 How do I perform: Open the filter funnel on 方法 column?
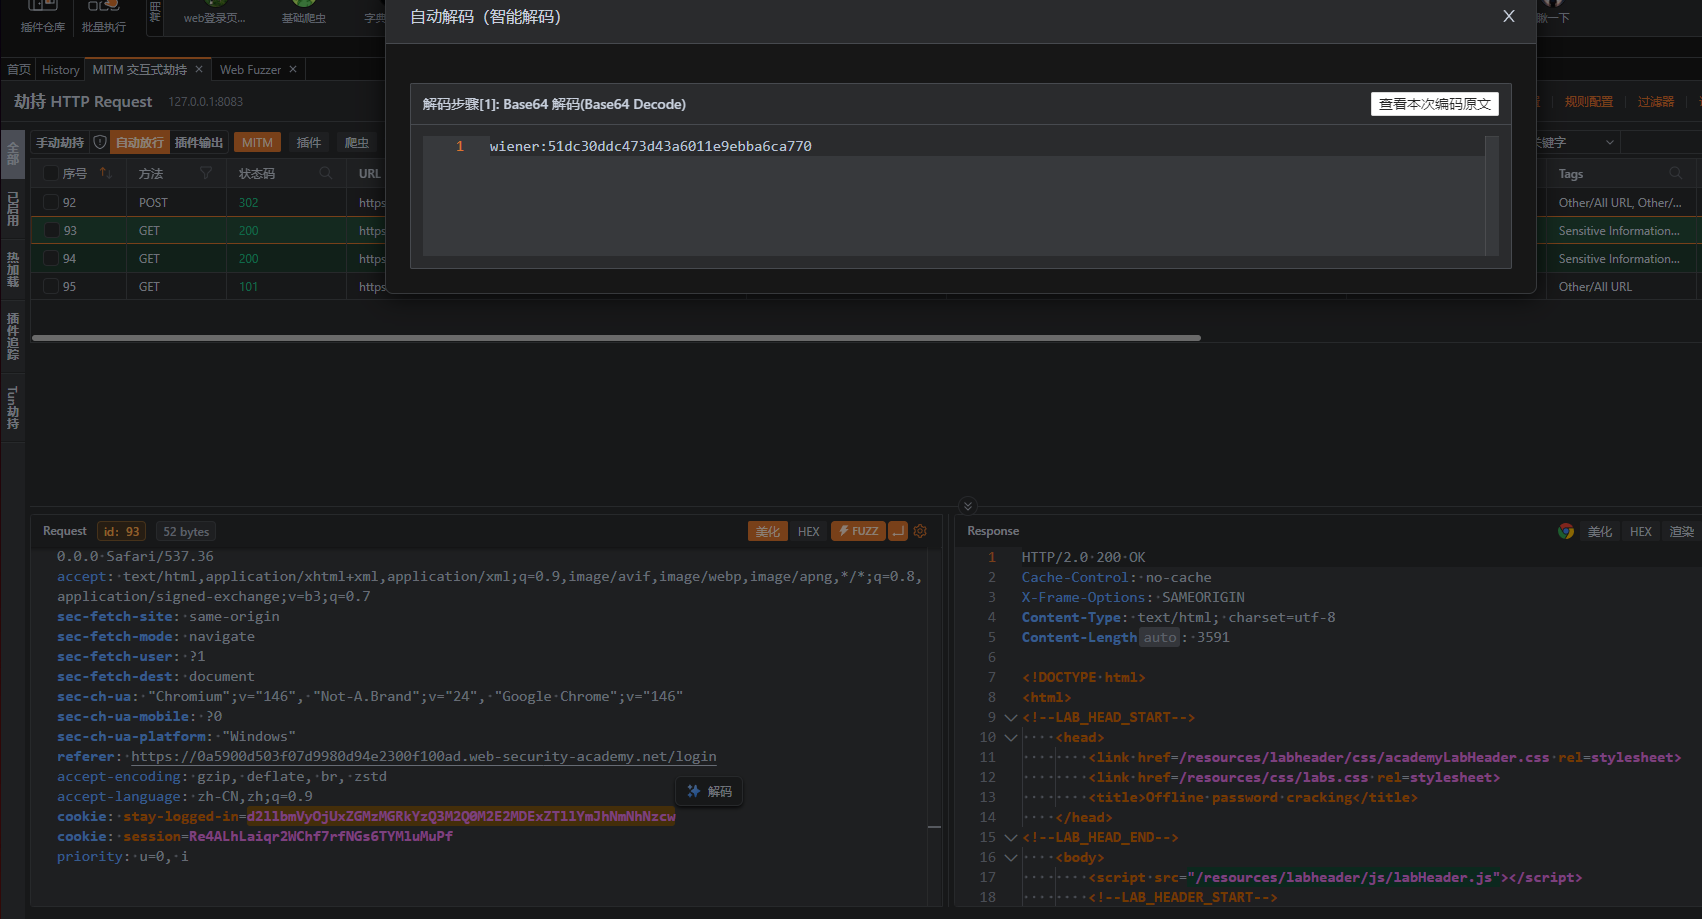pos(206,173)
